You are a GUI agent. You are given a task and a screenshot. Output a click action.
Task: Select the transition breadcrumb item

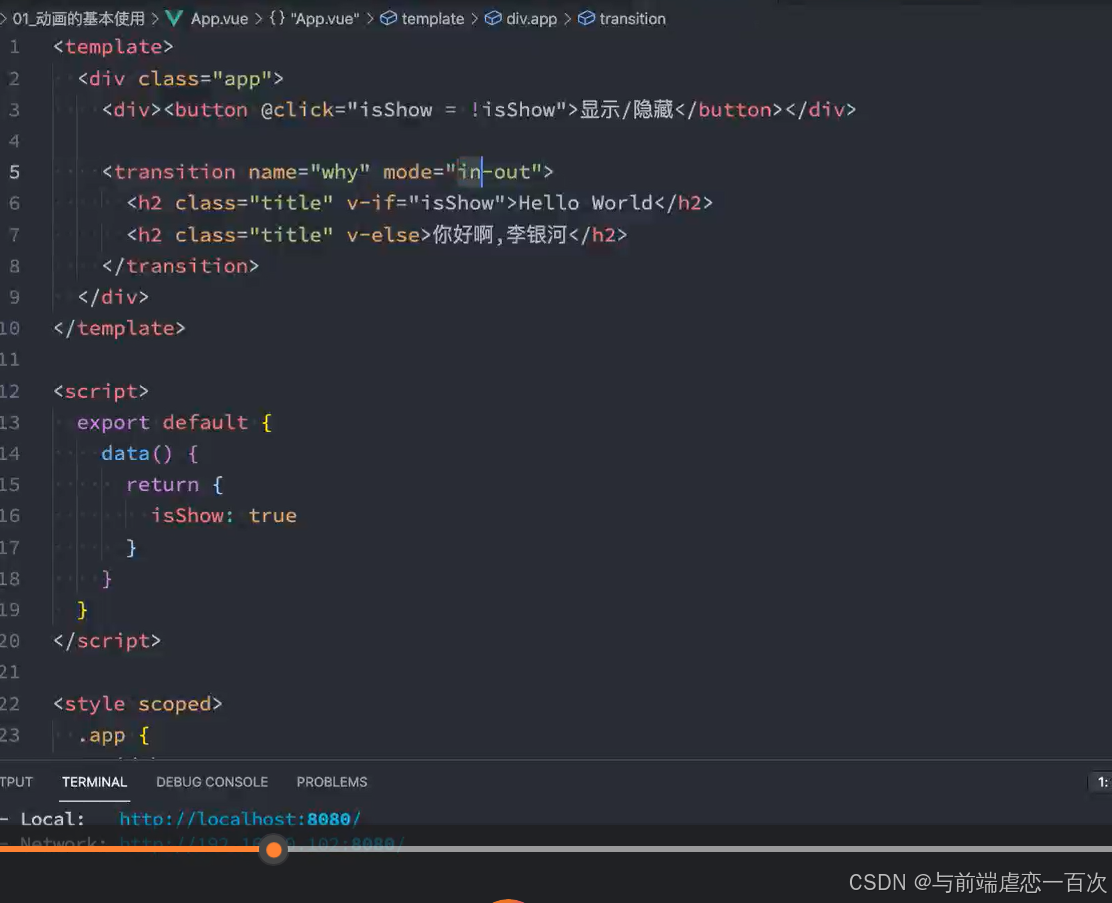(622, 18)
